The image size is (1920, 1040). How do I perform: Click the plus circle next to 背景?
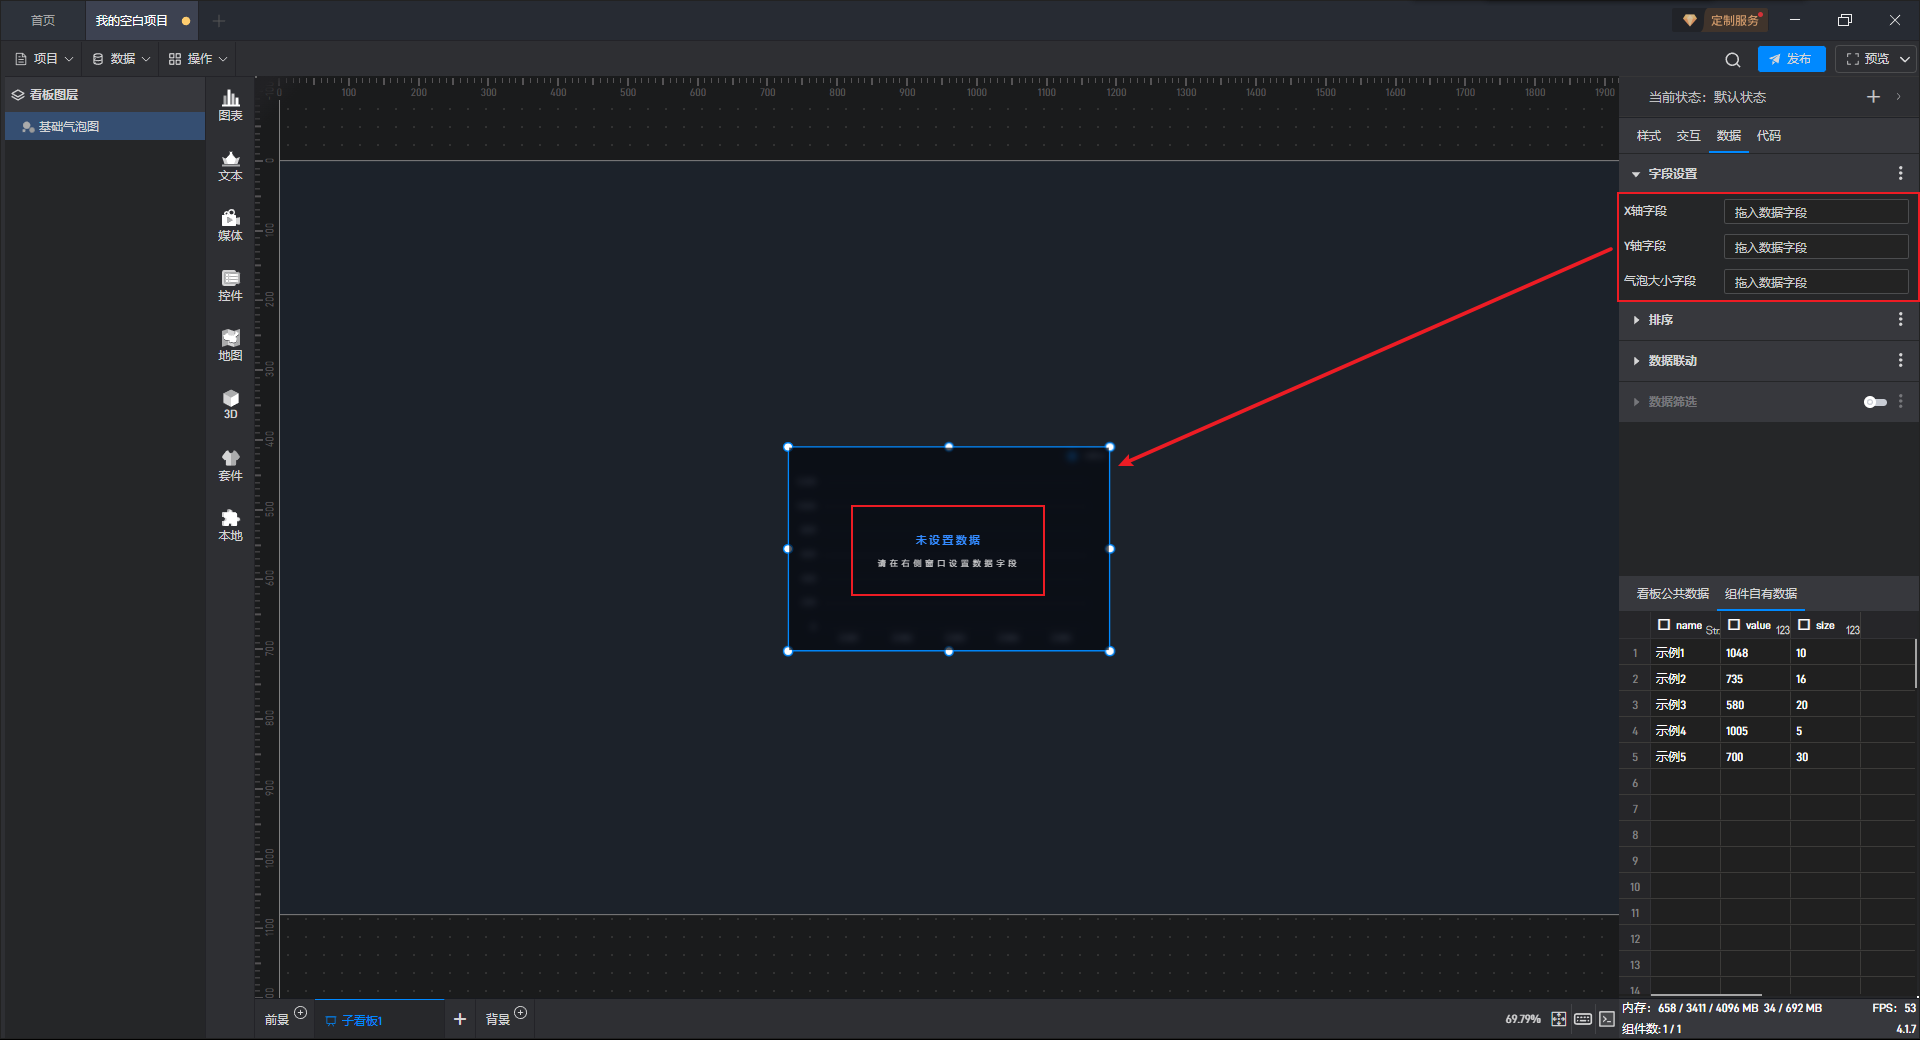tap(520, 1013)
